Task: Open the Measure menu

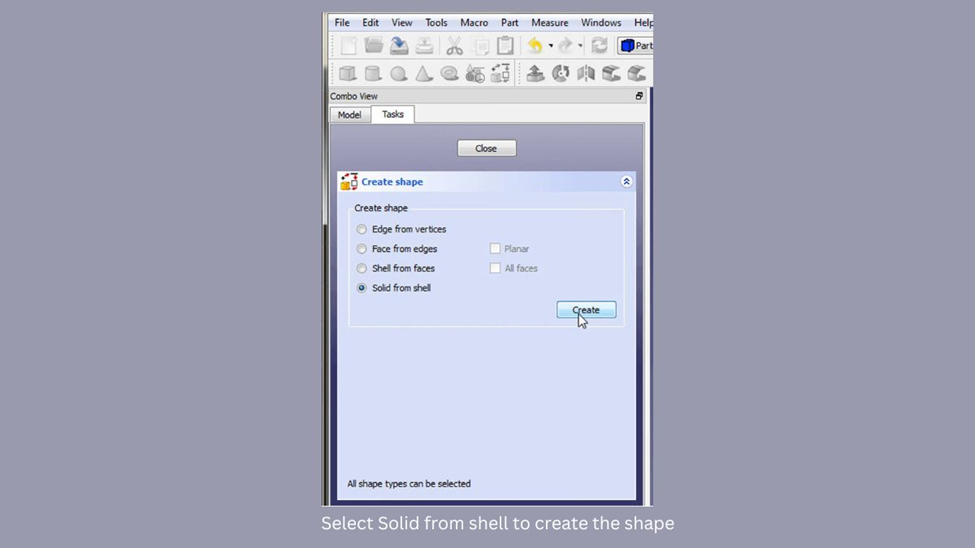Action: pos(550,22)
